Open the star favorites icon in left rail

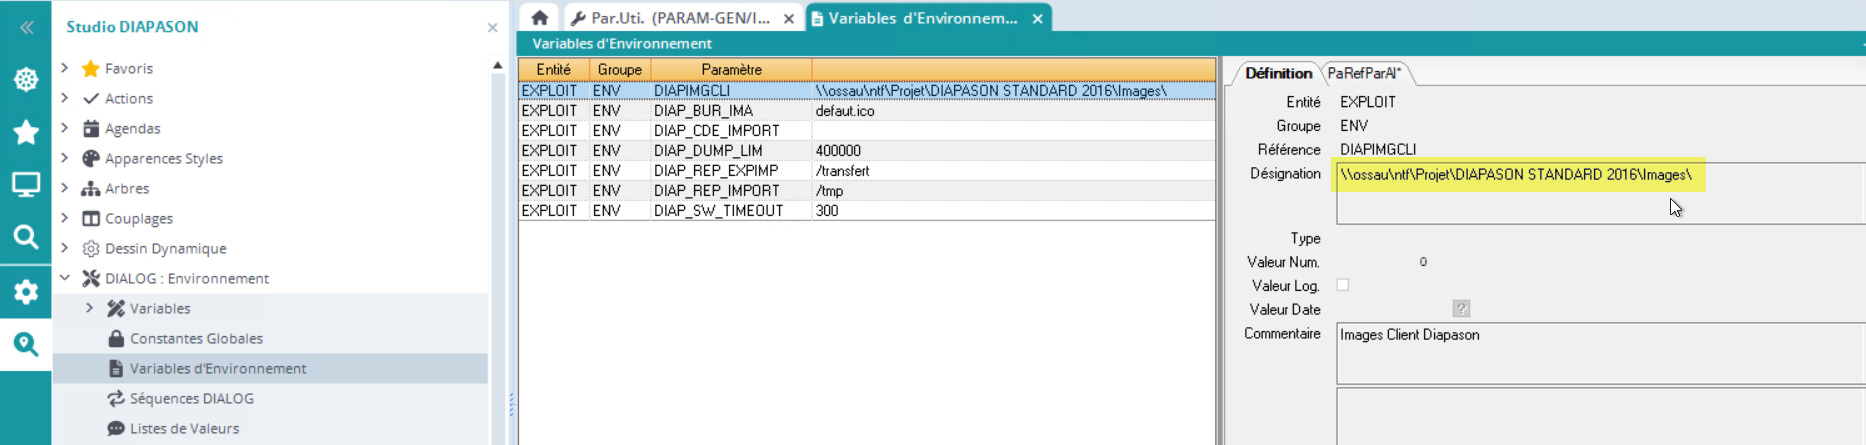26,132
